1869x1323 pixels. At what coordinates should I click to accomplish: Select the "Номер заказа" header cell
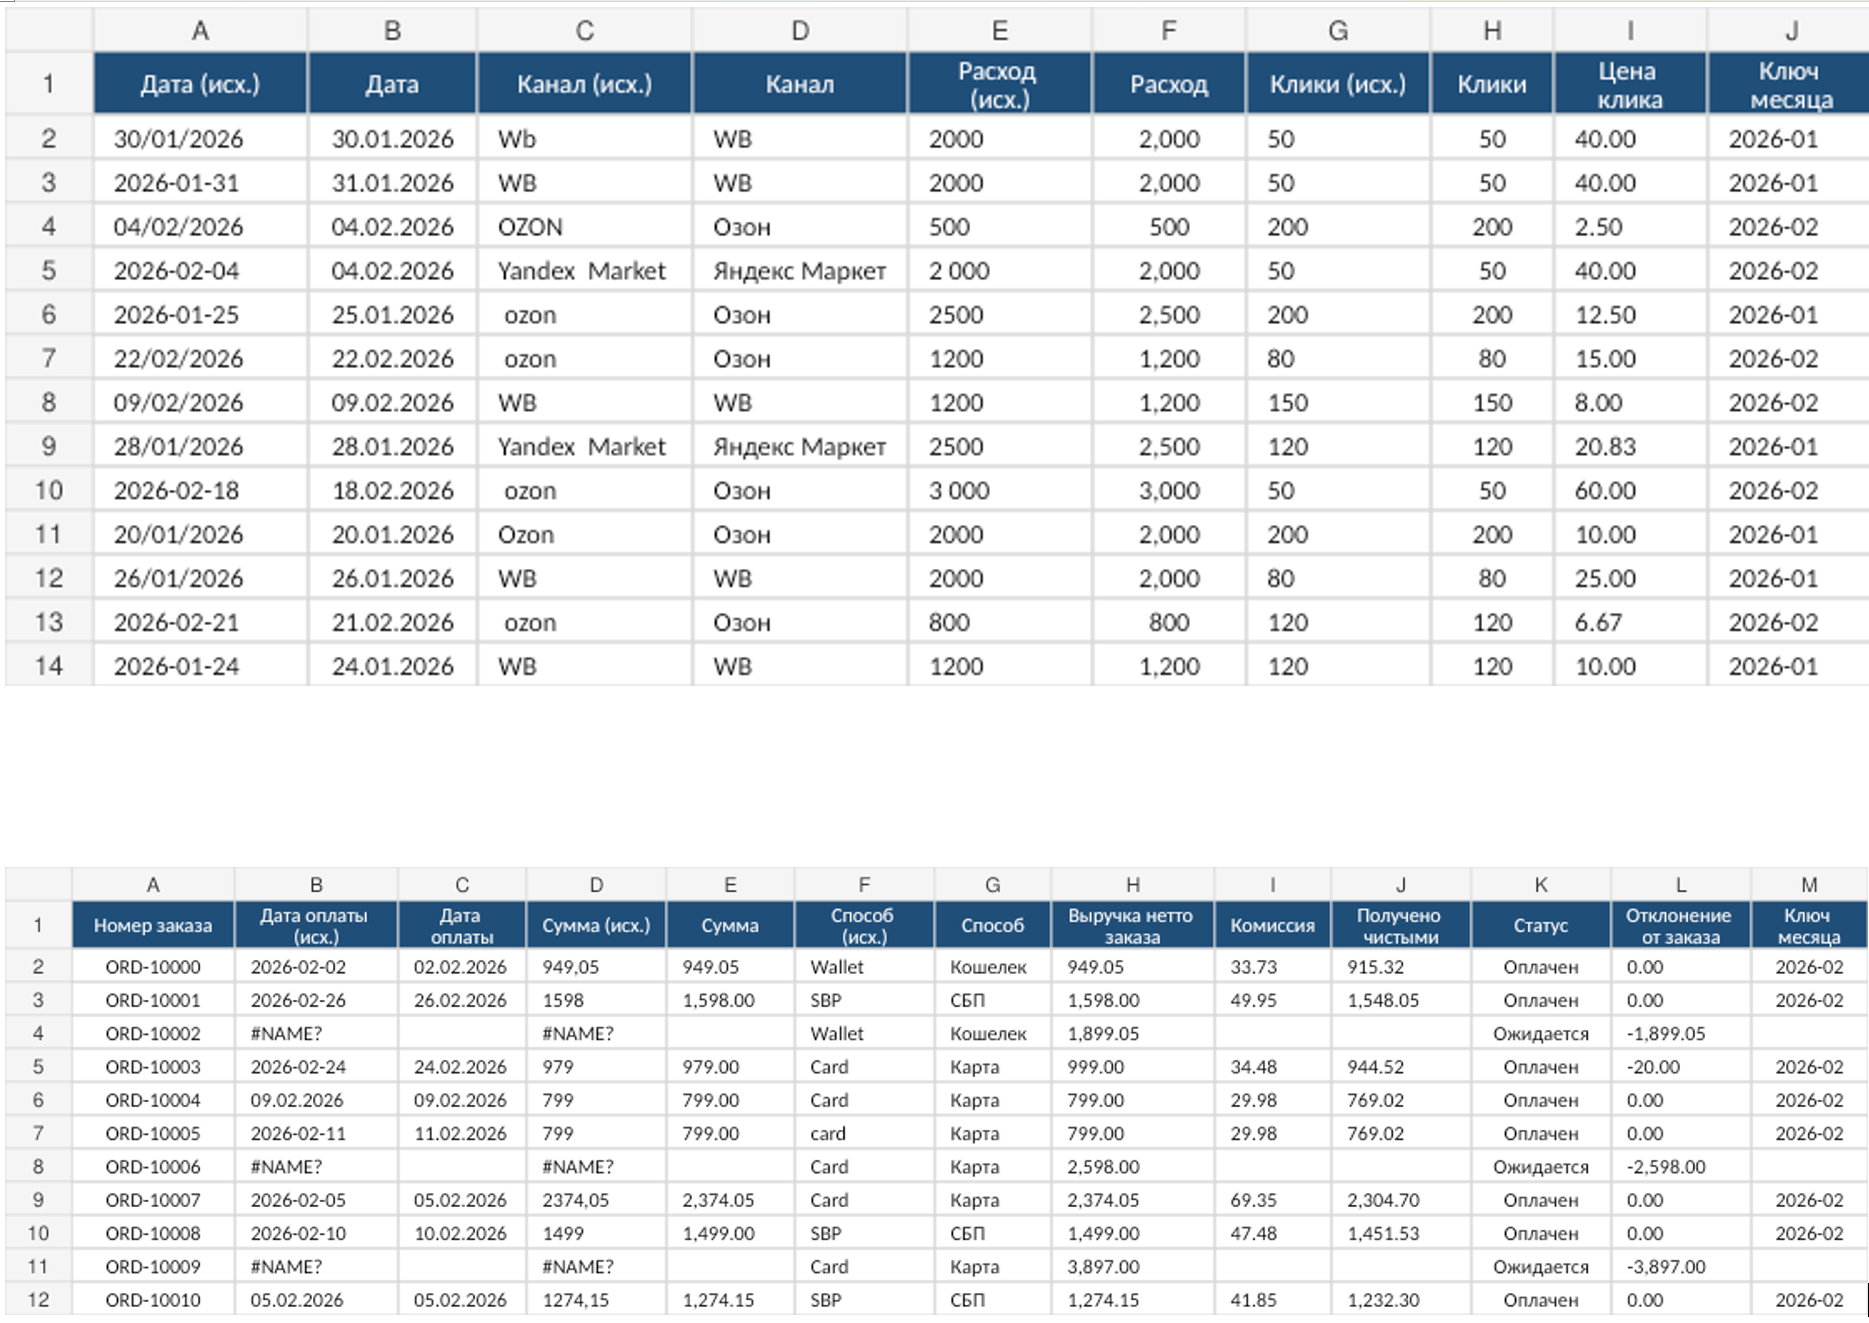pyautogui.click(x=153, y=926)
